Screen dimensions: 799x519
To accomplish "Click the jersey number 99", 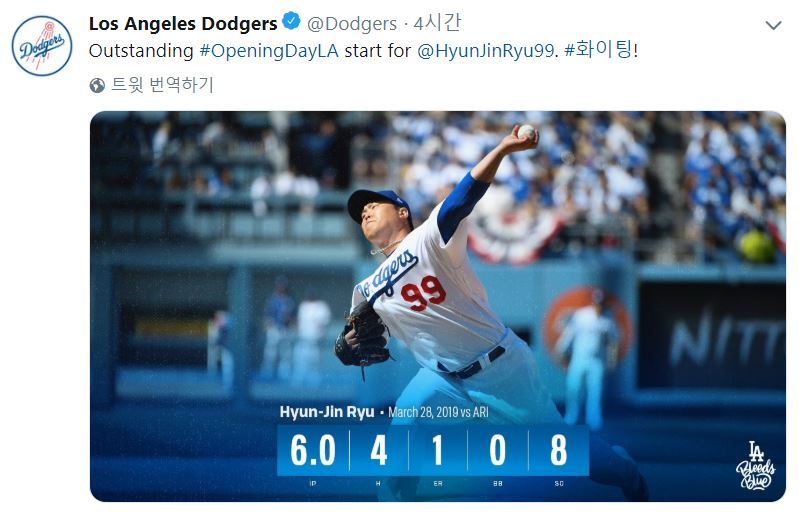I will click(x=423, y=293).
